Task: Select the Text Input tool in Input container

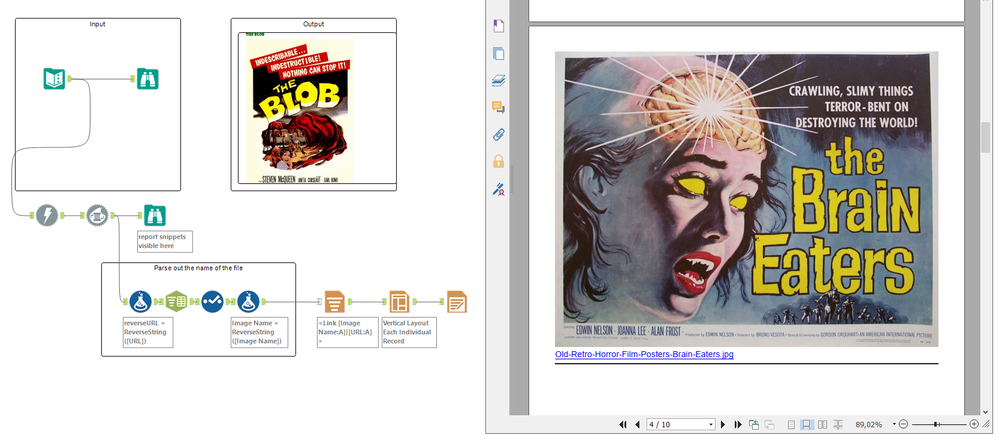Action: (x=54, y=78)
